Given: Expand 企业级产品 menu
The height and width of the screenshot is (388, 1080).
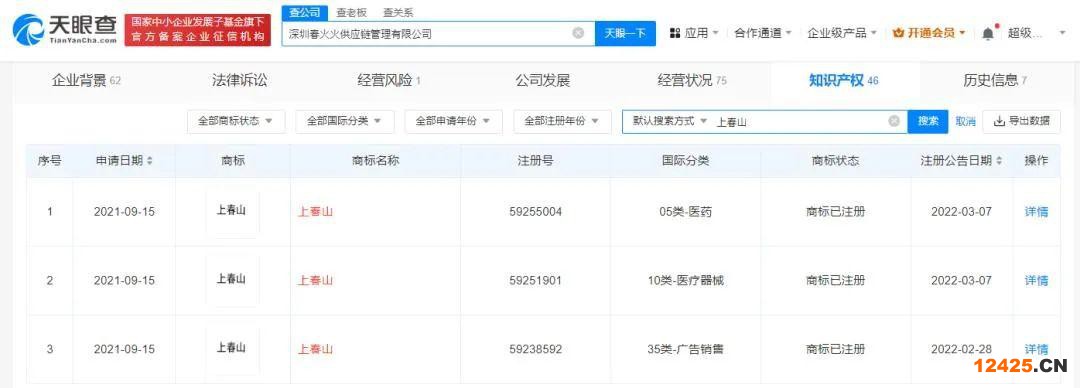Looking at the screenshot, I should click(842, 32).
